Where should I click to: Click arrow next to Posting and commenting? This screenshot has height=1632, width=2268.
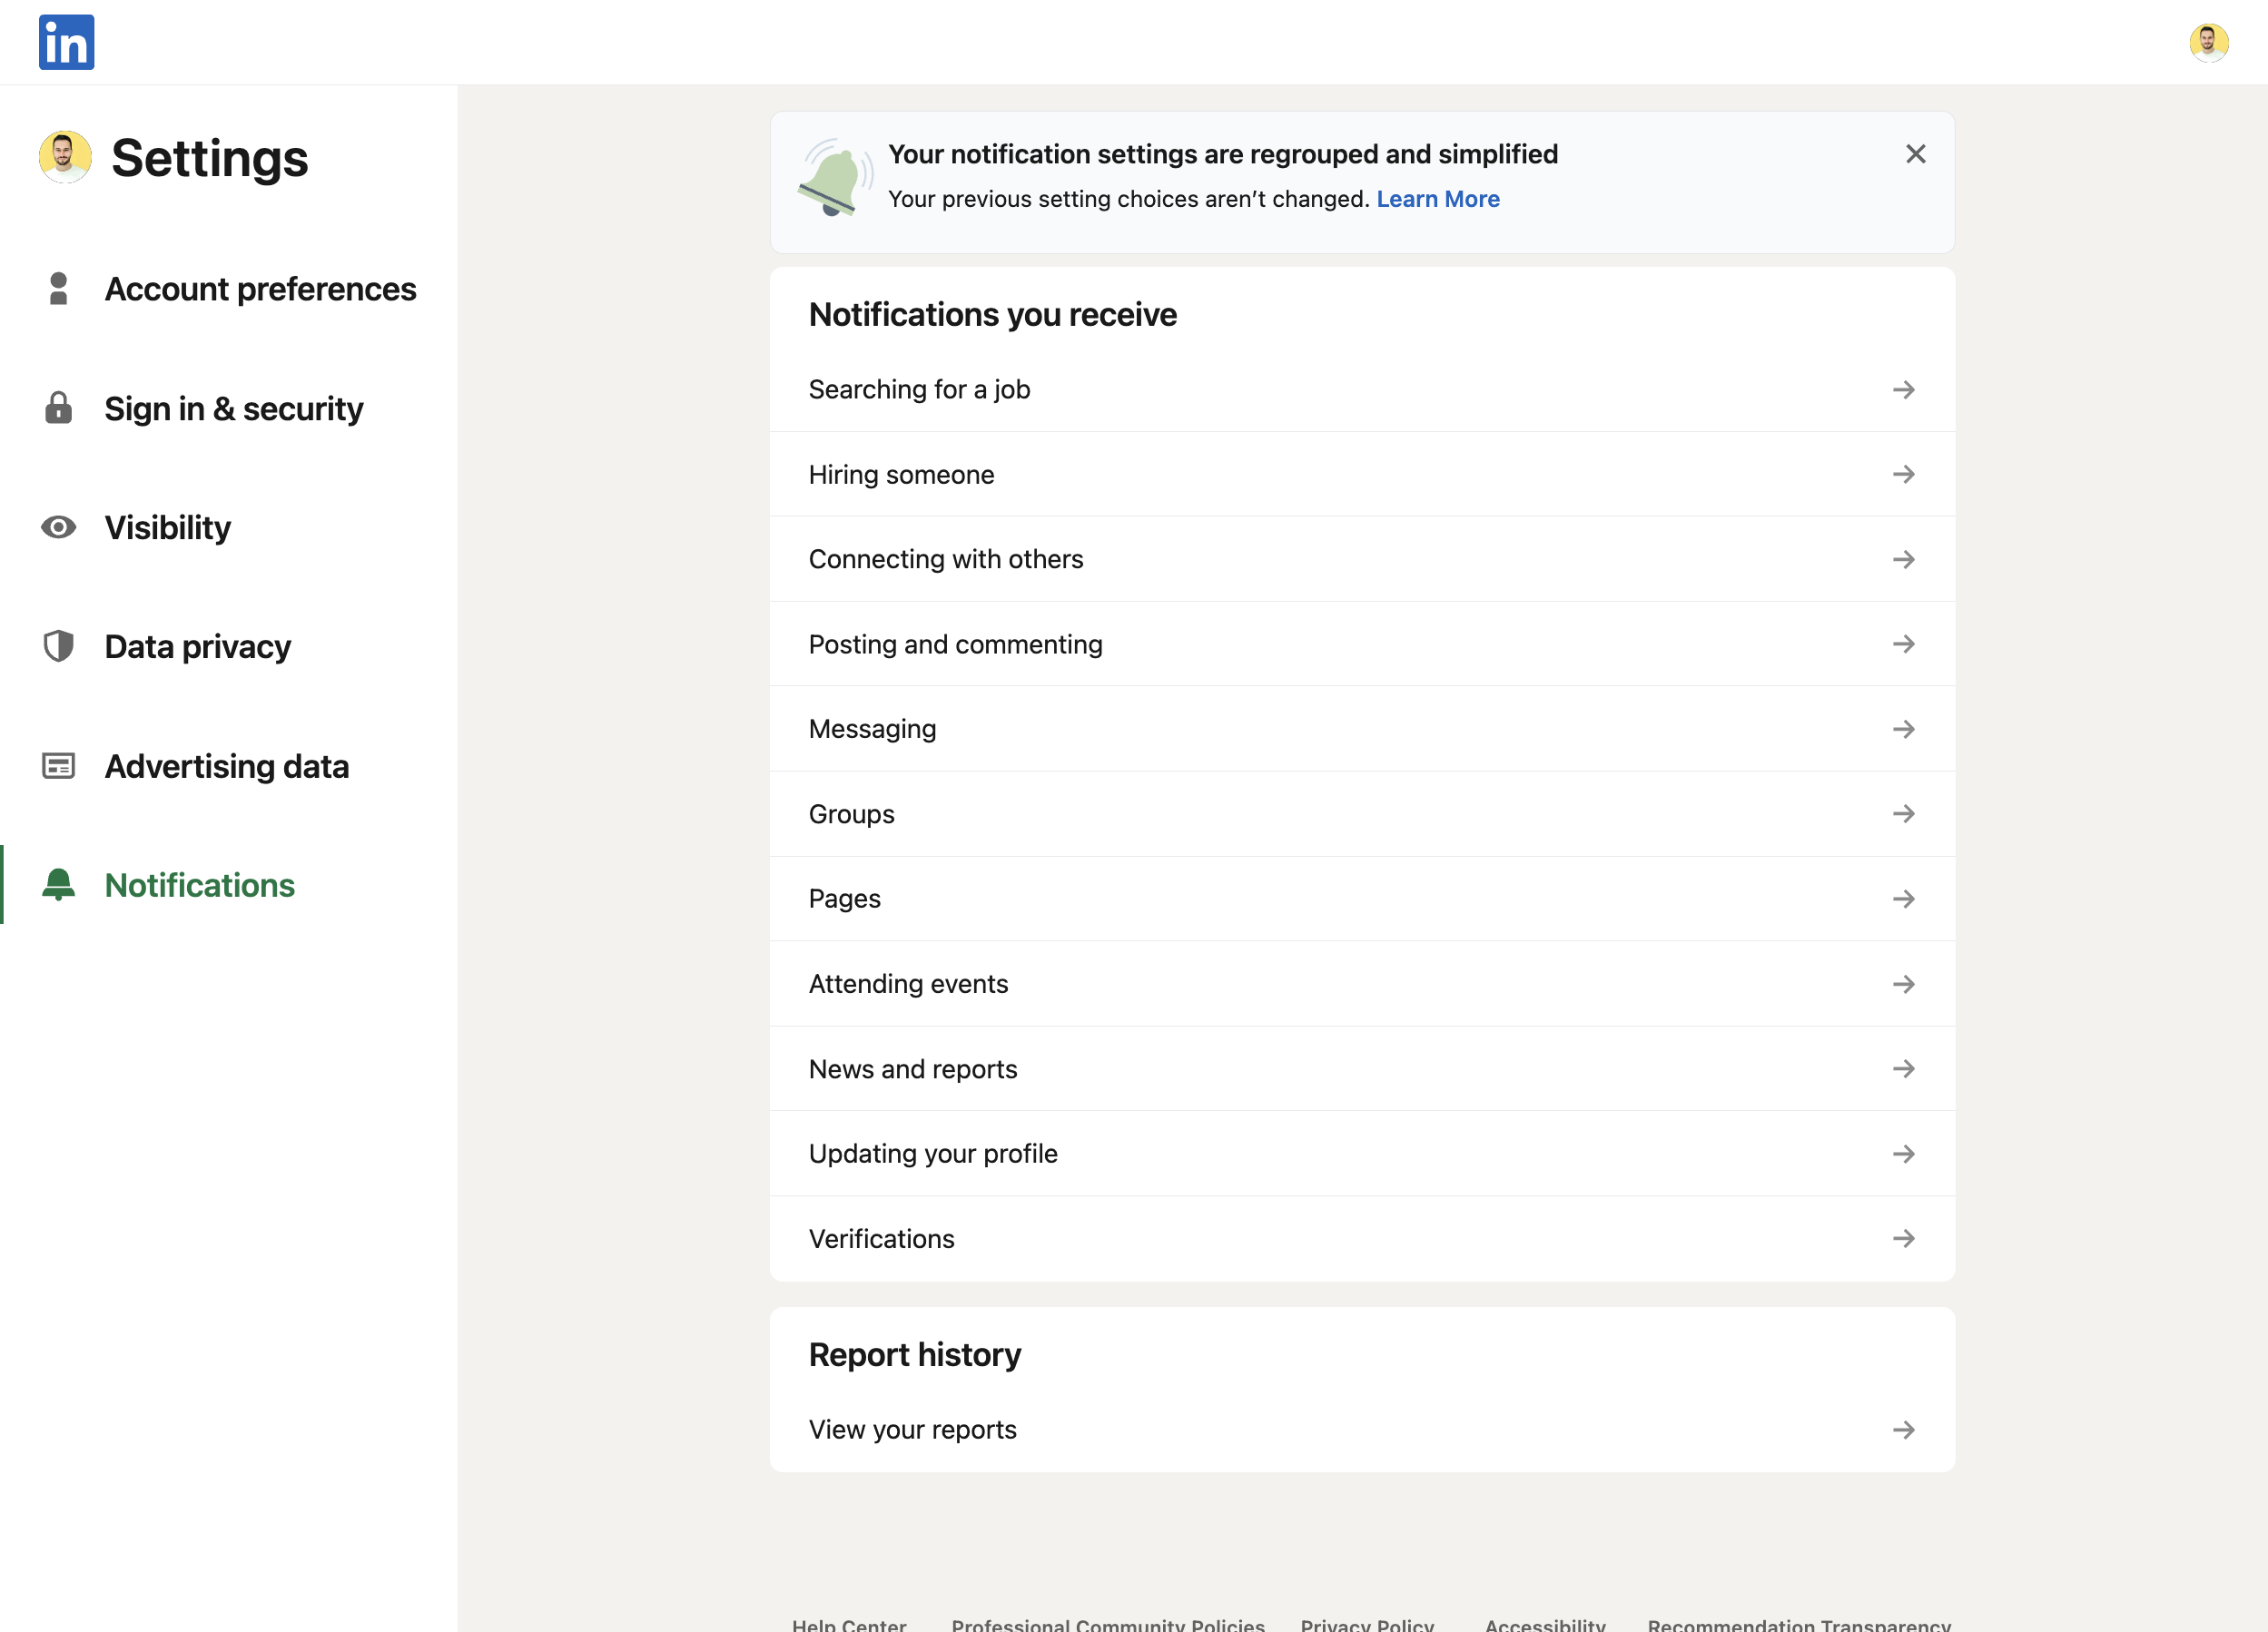[x=1903, y=644]
